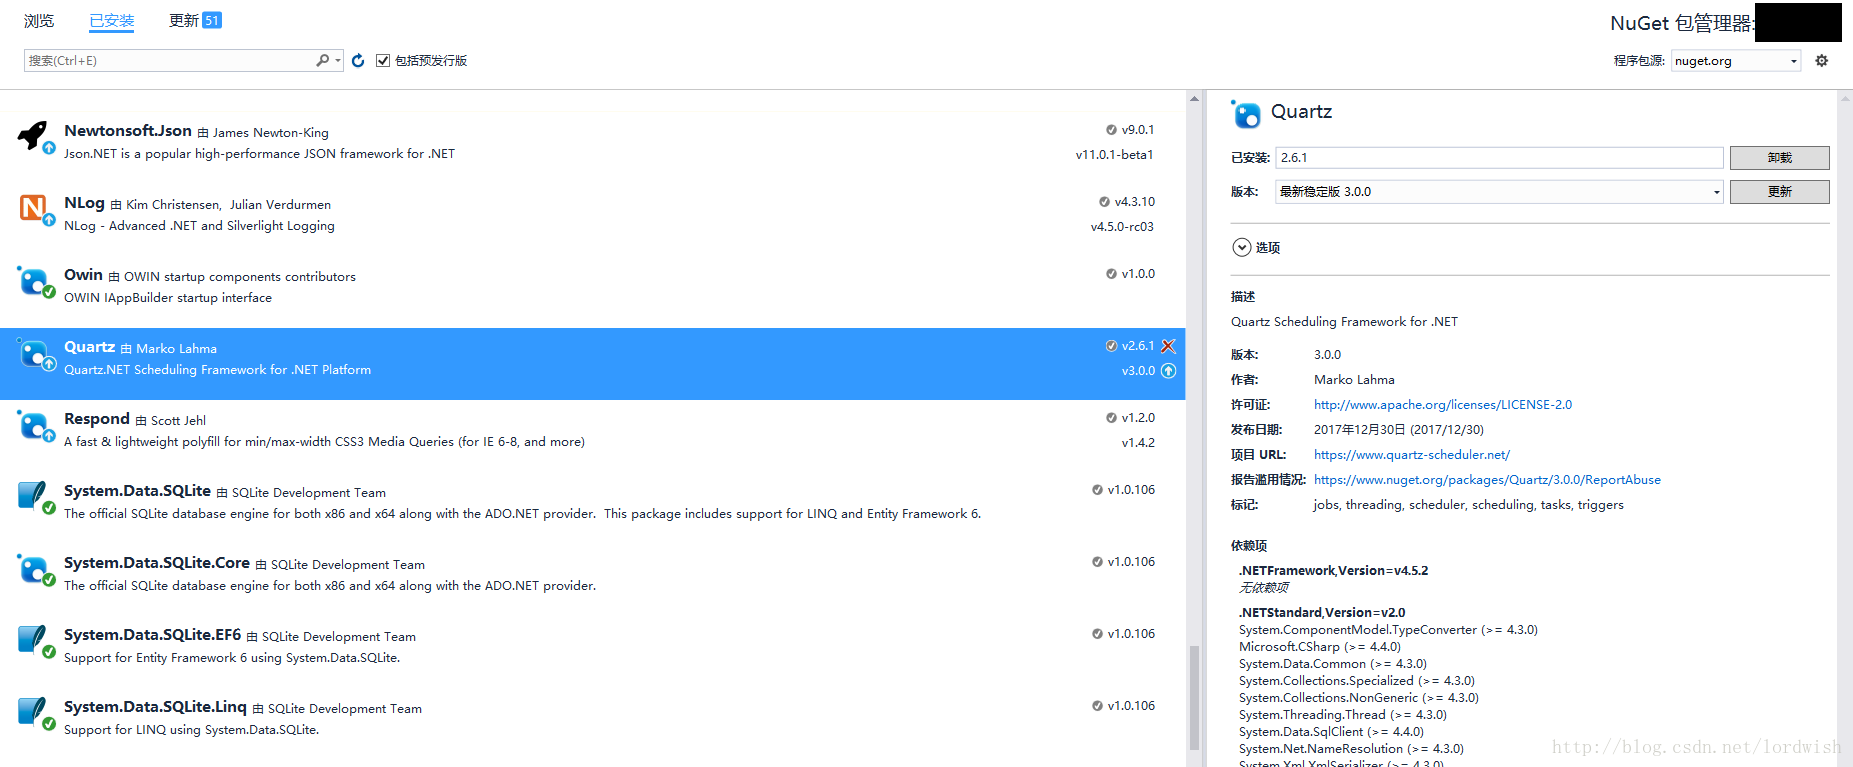
Task: Click the Uninstall button for Quartz
Action: [x=1779, y=158]
